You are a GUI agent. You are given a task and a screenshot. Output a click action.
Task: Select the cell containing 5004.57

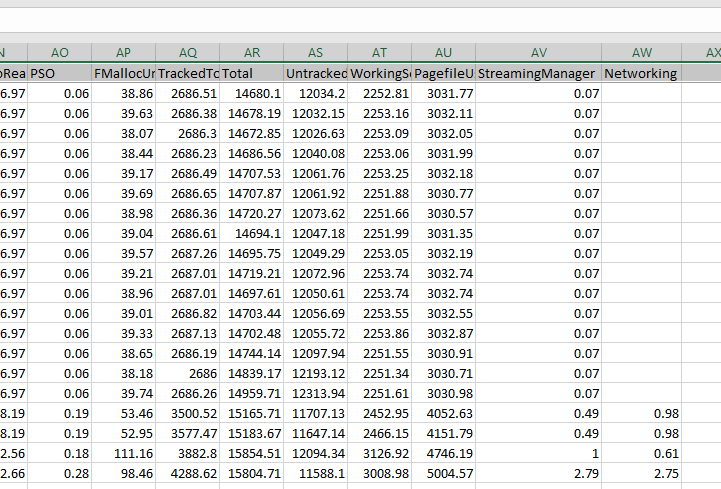(443, 473)
